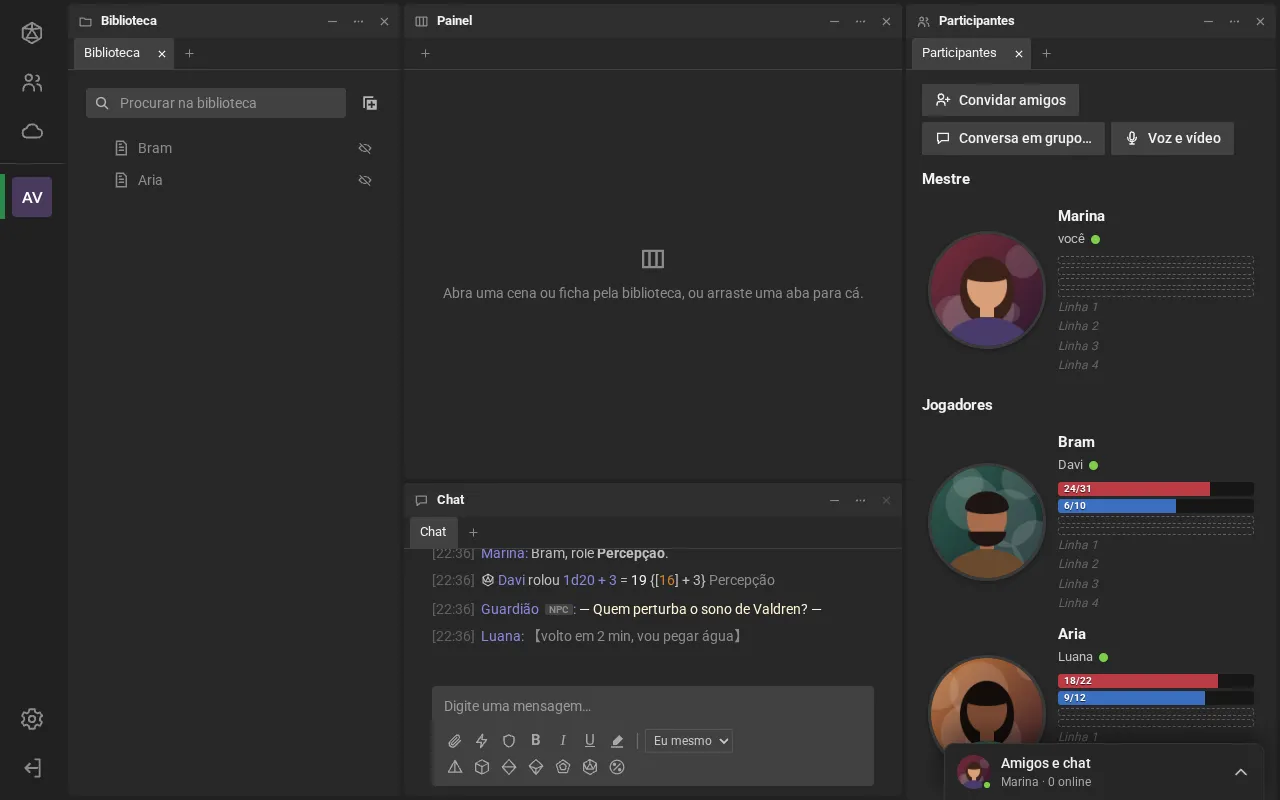The image size is (1280, 800).
Task: Select the Chat tab
Action: [433, 532]
